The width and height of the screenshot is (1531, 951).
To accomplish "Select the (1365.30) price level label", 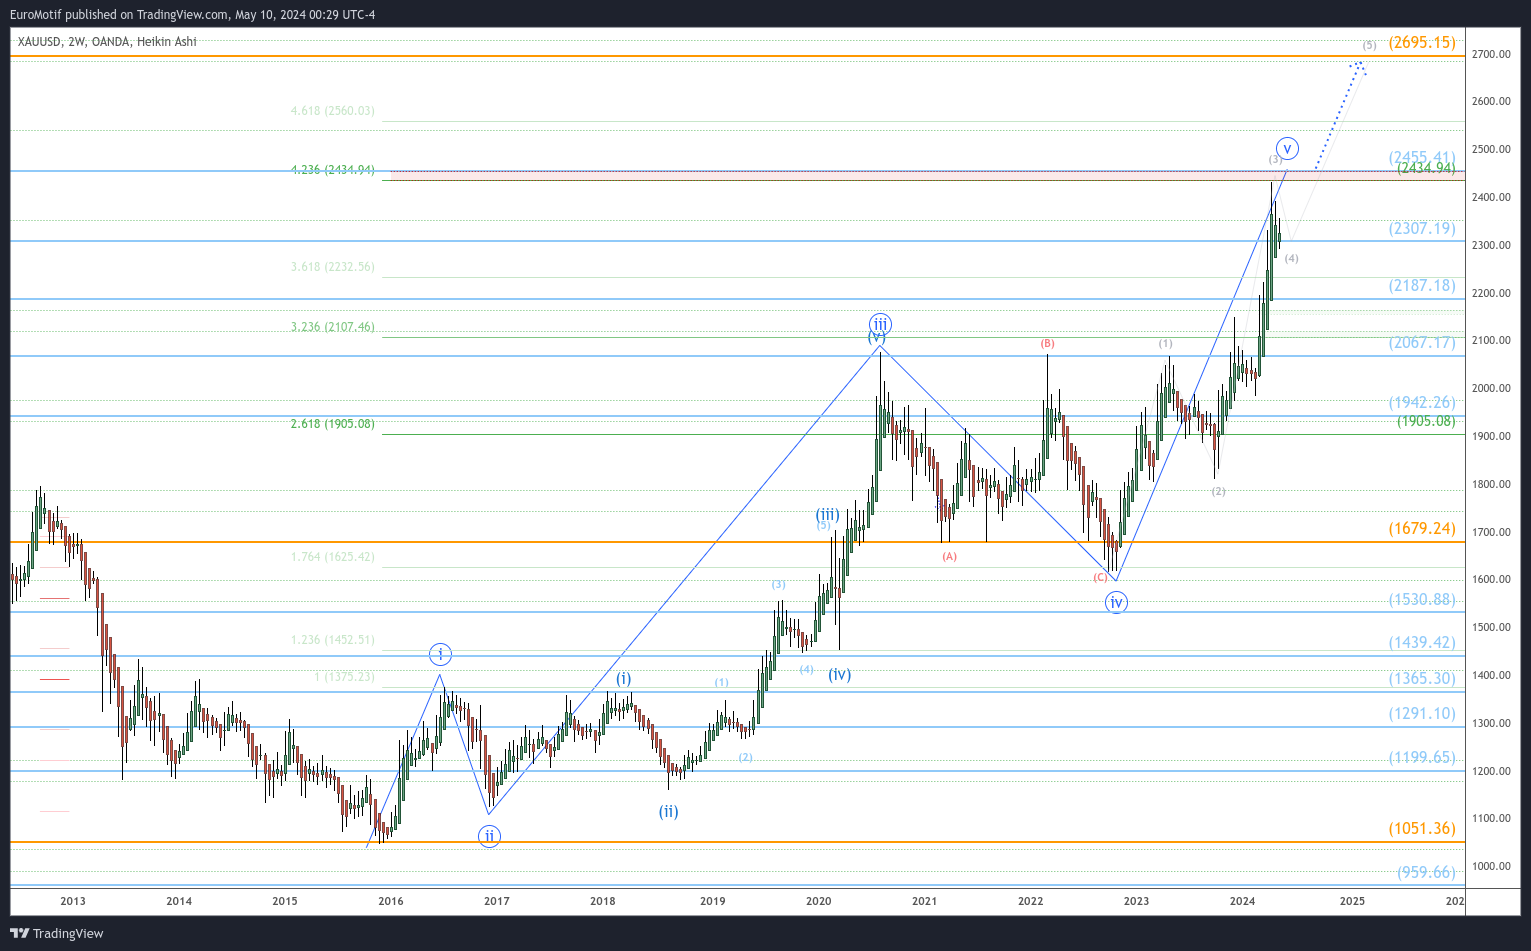I will click(x=1422, y=678).
